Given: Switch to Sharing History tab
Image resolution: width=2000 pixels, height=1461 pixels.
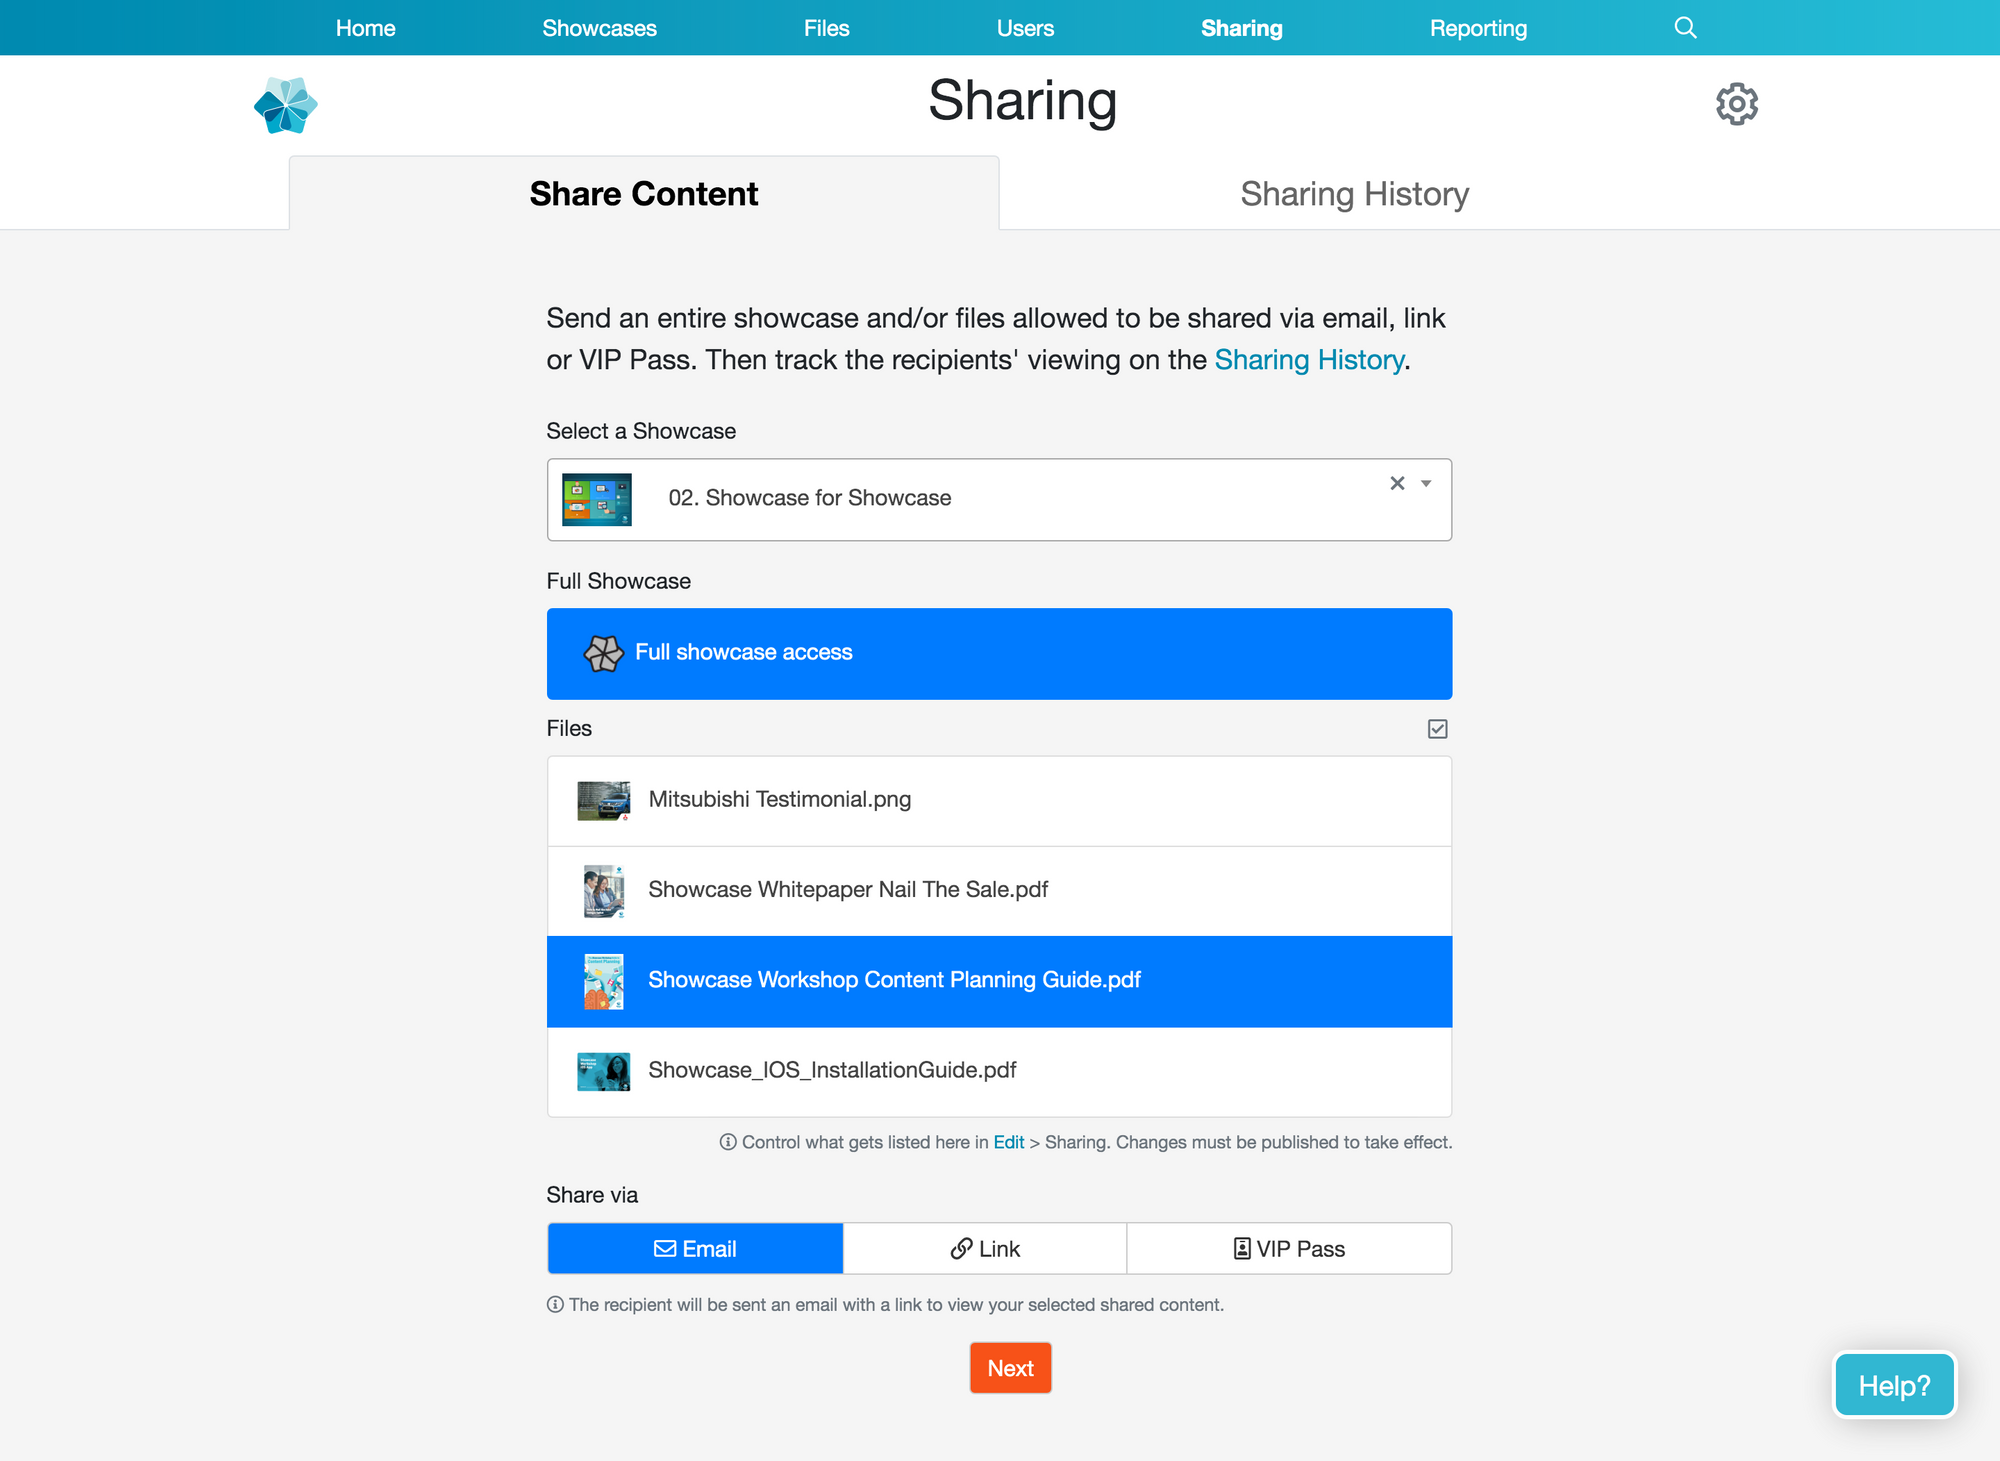Looking at the screenshot, I should 1354,194.
